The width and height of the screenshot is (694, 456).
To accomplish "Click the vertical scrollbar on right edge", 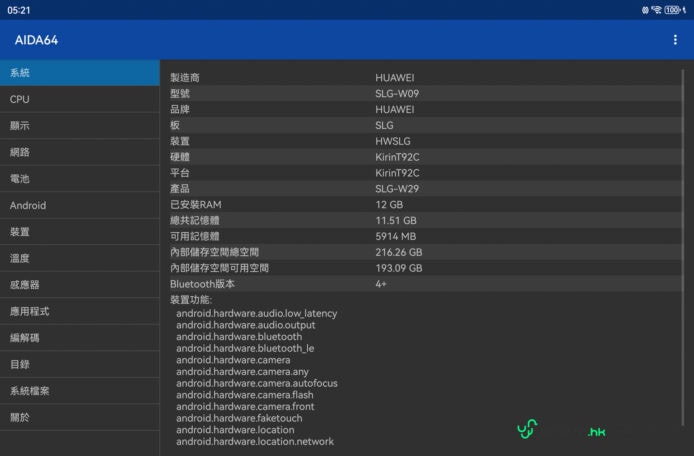I will [x=683, y=248].
